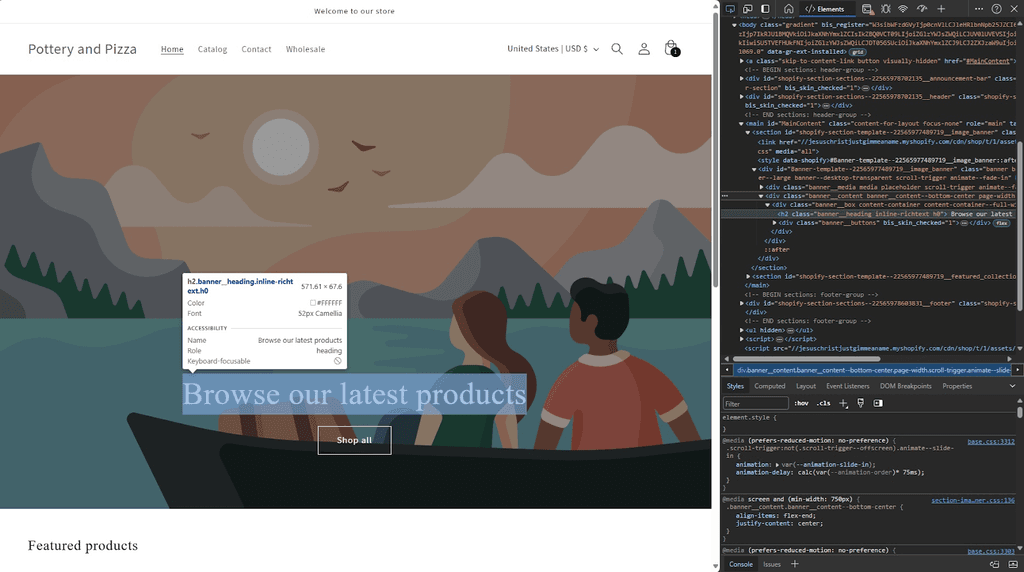Add more tools with plus icon
The height and width of the screenshot is (572, 1024).
pyautogui.click(x=941, y=9)
